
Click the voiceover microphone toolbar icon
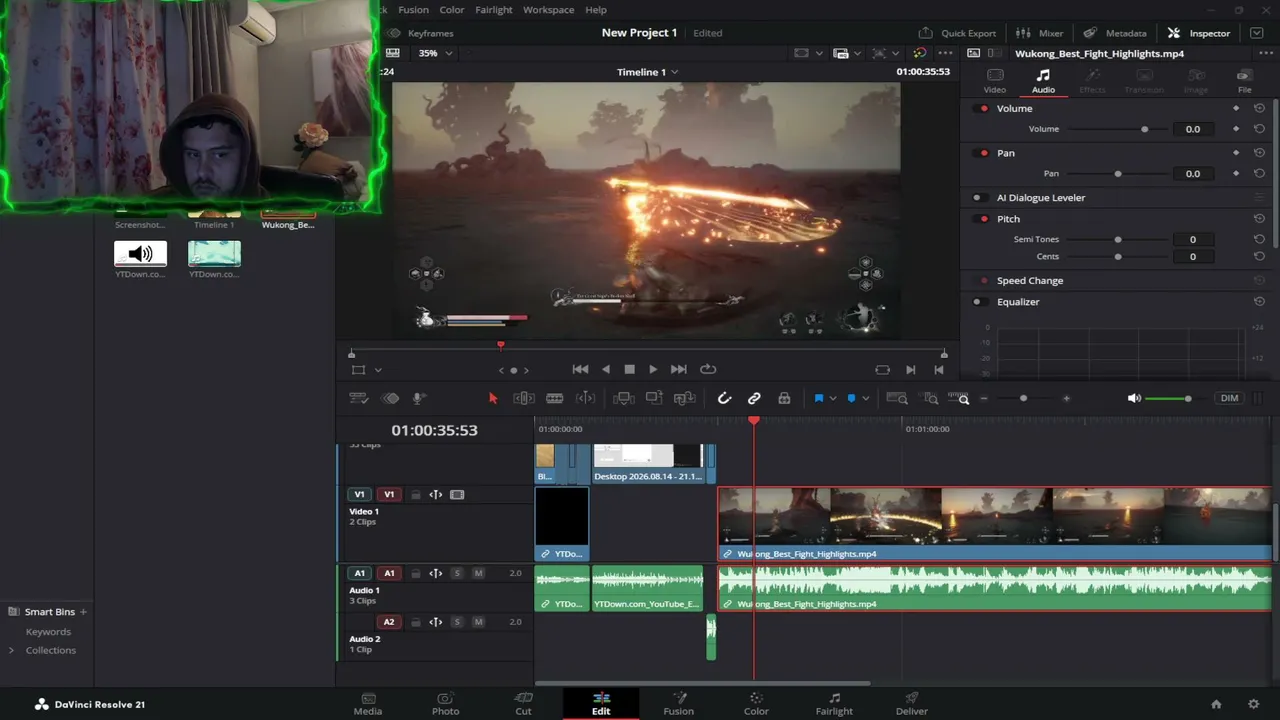pos(419,398)
